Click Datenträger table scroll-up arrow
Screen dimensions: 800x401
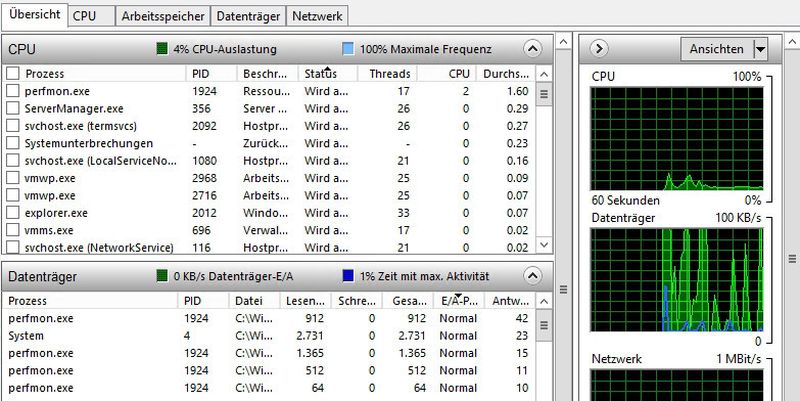(x=544, y=302)
